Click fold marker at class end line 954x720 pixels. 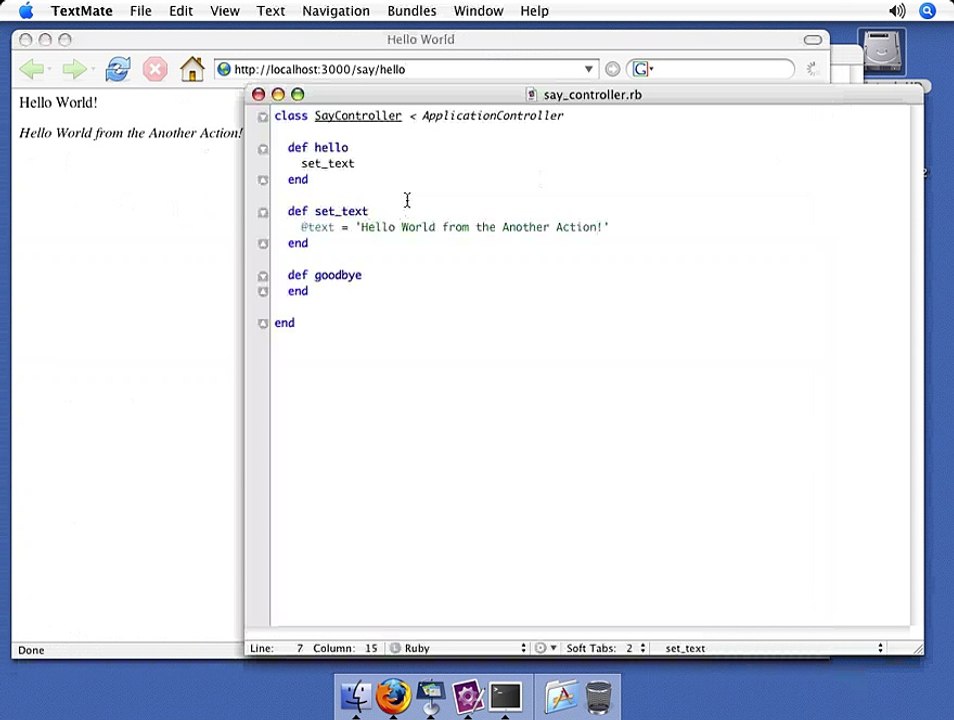[263, 323]
